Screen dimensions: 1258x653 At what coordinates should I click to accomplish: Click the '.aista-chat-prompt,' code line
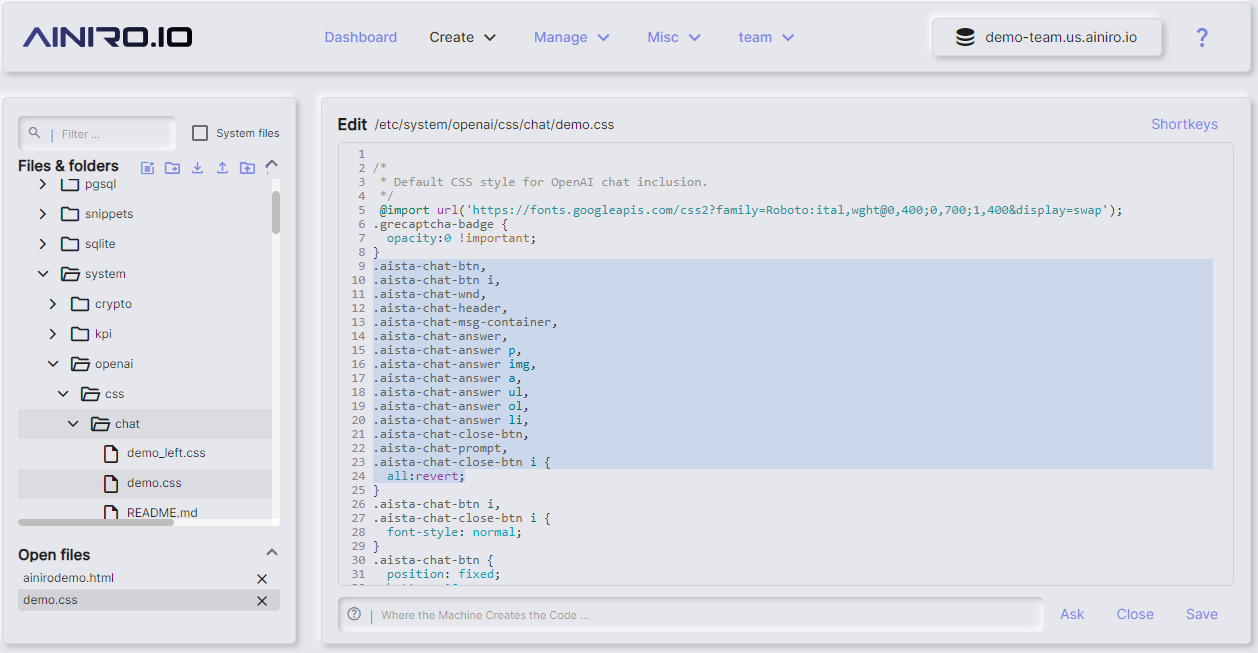coord(440,448)
